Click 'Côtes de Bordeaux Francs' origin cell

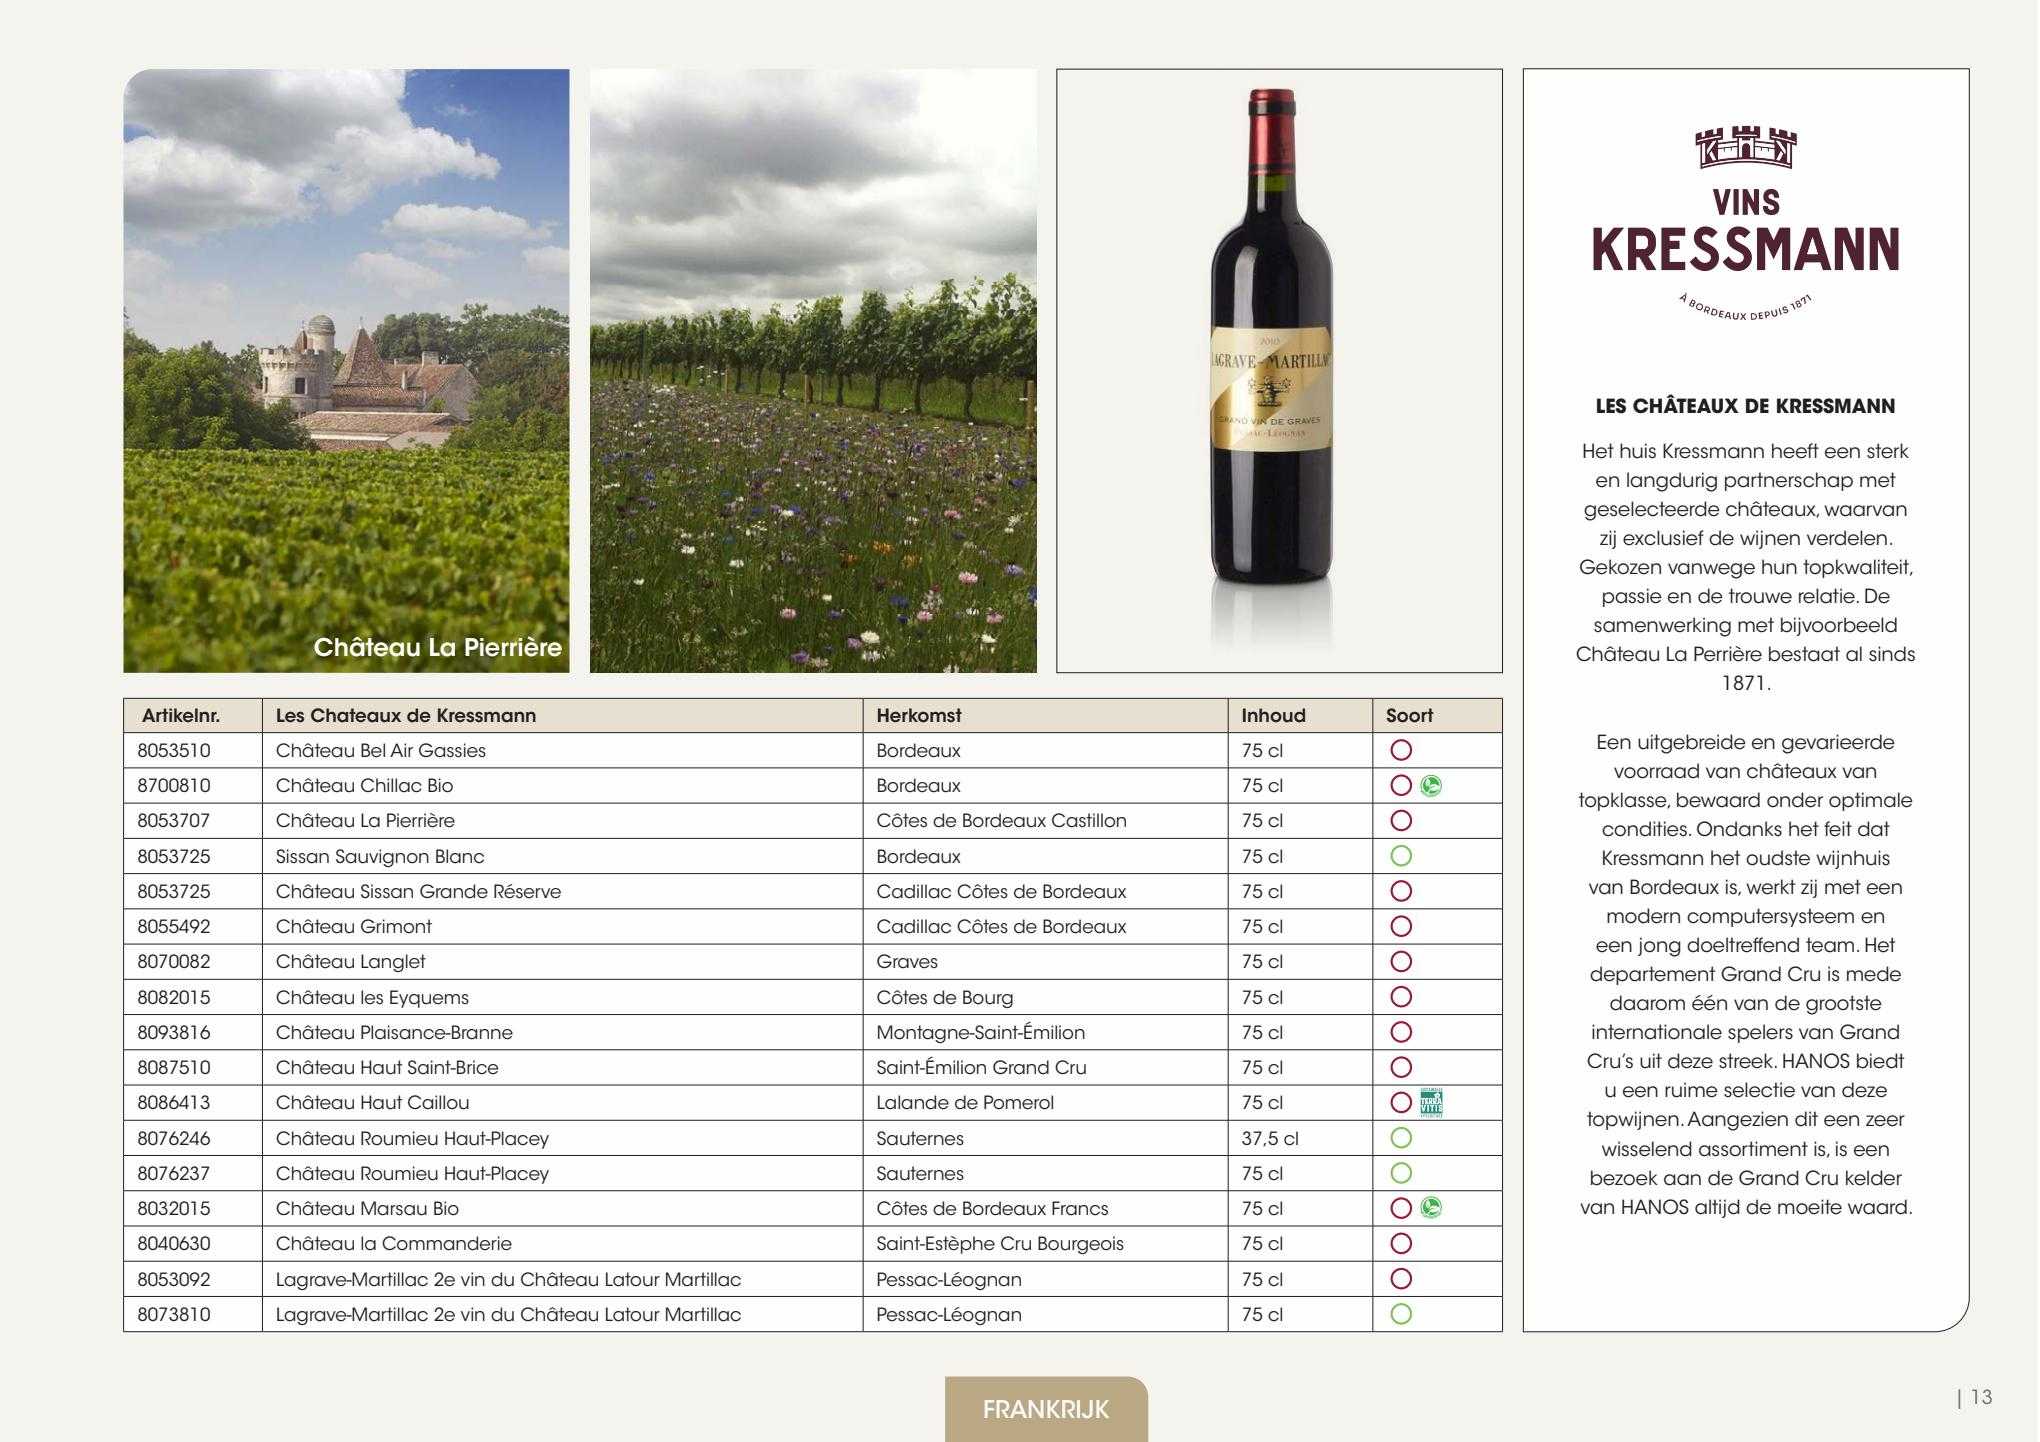[992, 1209]
